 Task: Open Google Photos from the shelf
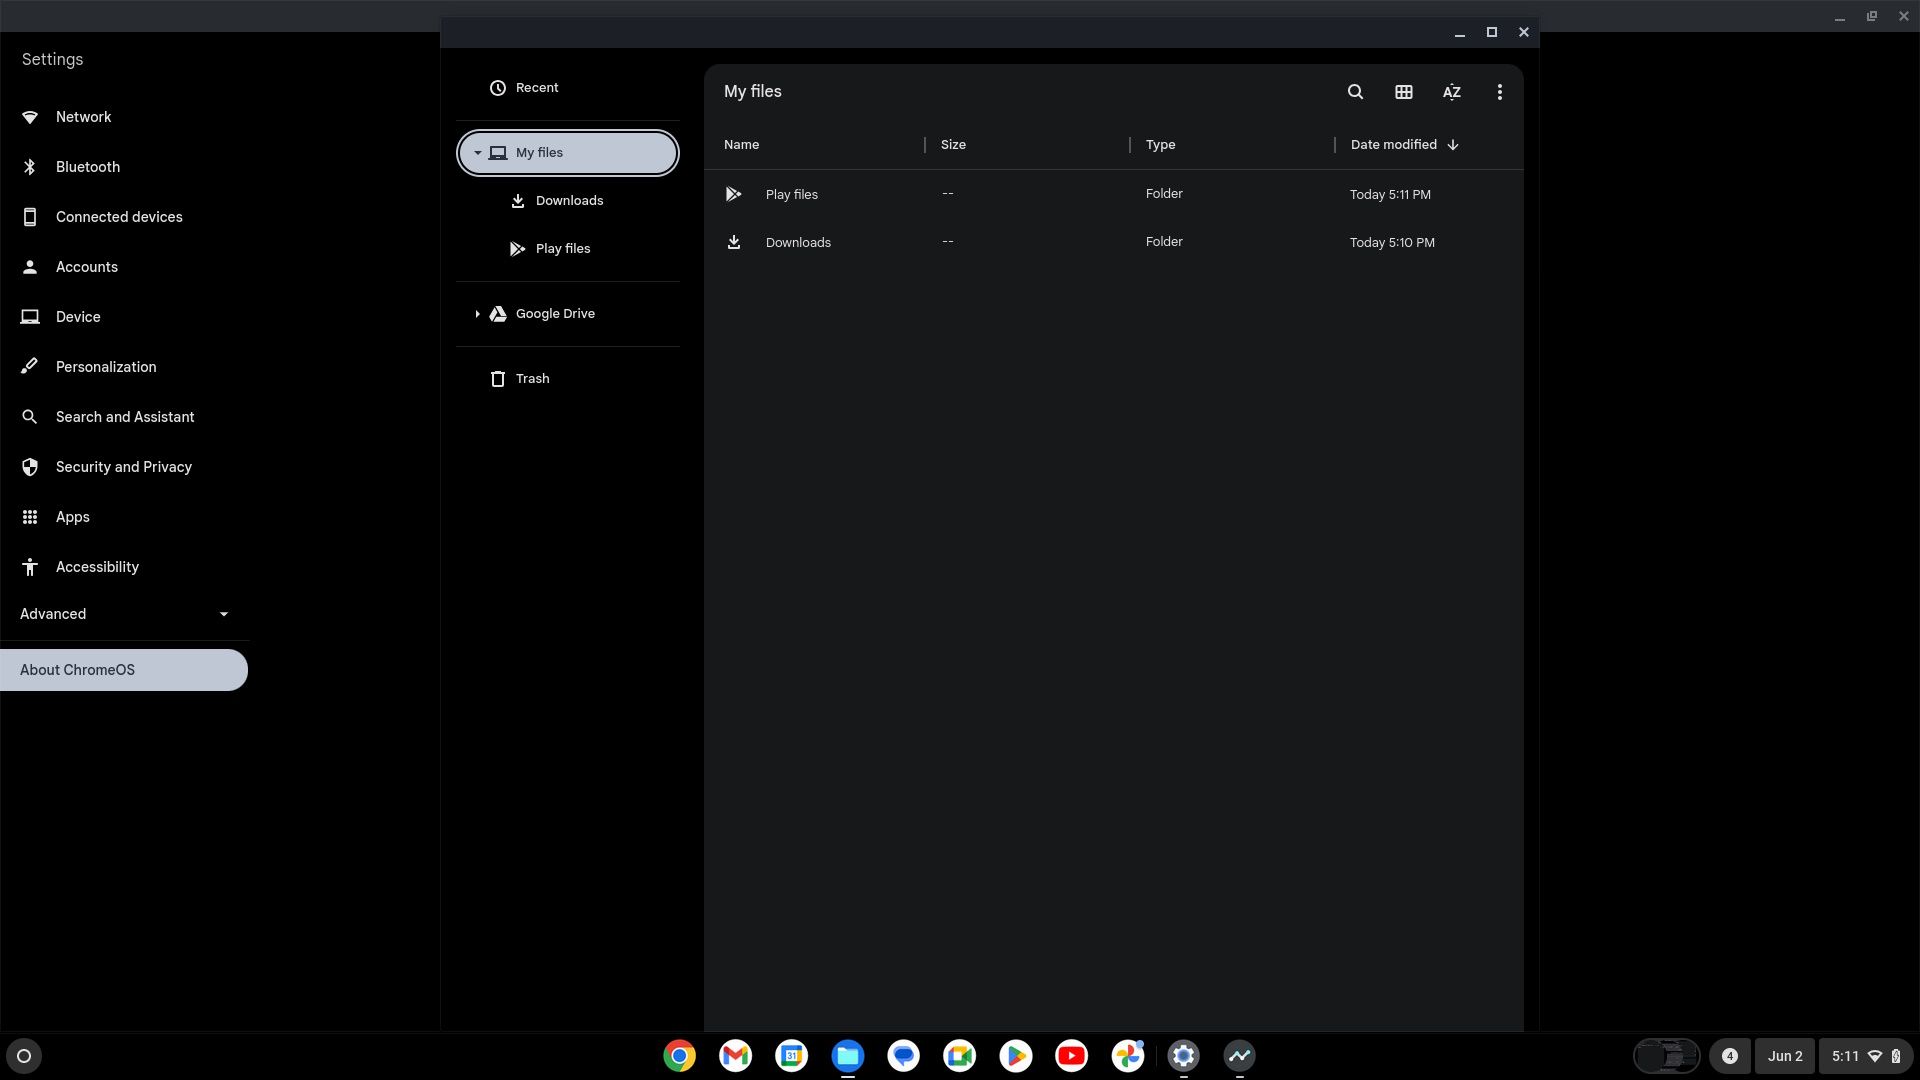1128,1056
